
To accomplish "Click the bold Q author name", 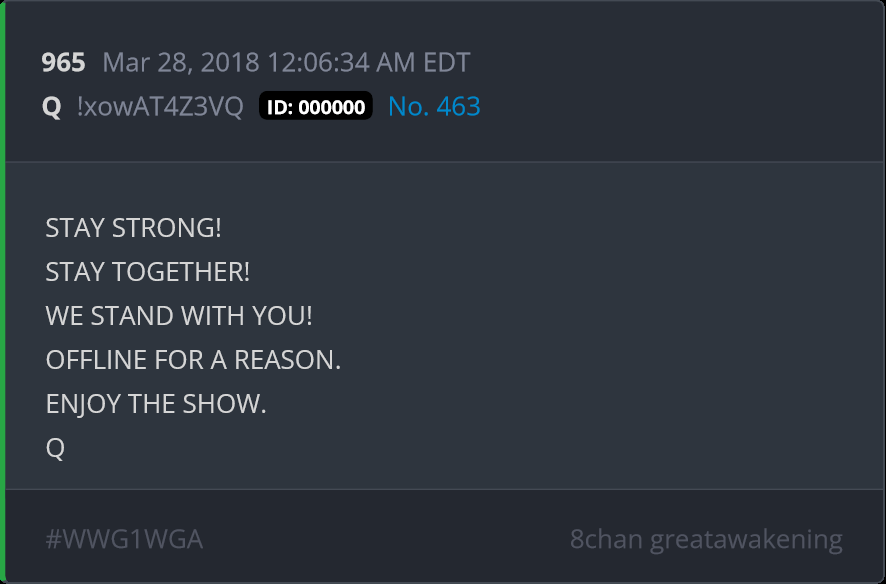I will pyautogui.click(x=51, y=107).
